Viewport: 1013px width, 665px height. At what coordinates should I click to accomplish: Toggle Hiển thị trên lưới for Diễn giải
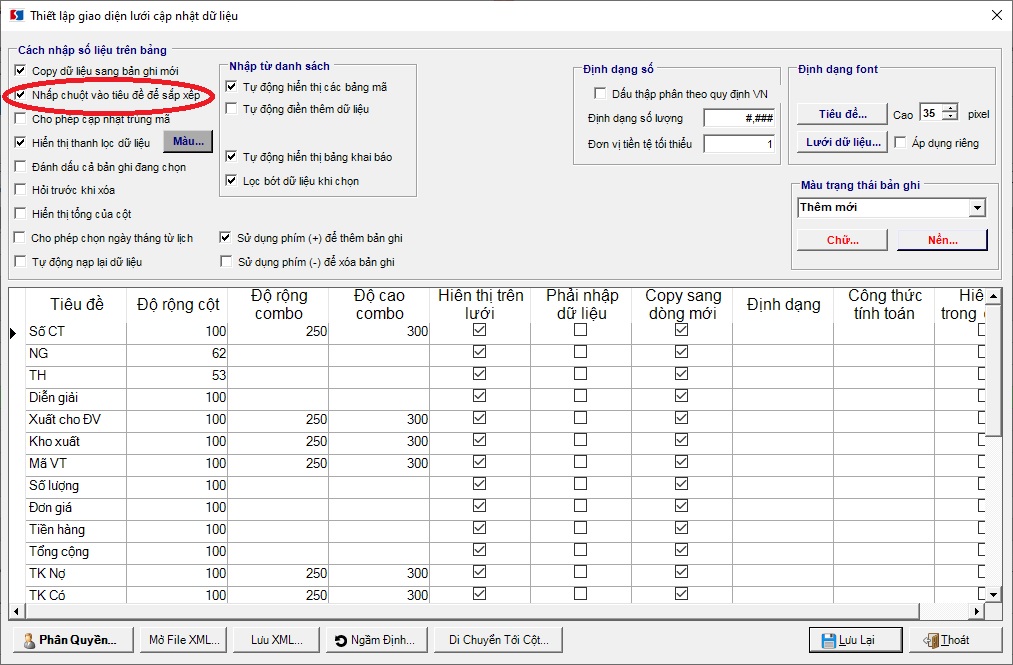pyautogui.click(x=479, y=396)
